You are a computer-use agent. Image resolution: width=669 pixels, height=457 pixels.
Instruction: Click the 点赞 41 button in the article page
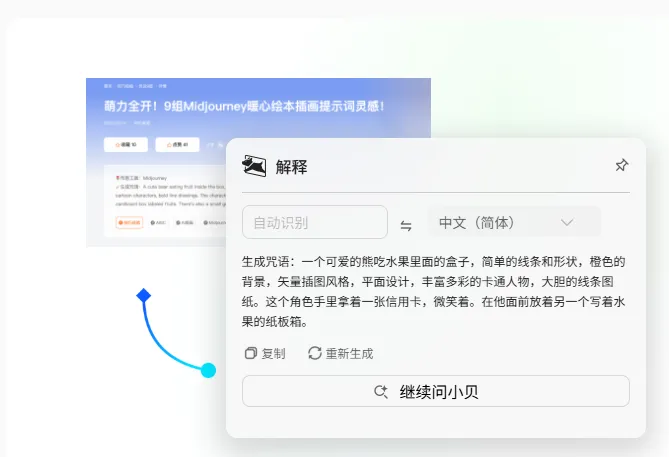click(177, 145)
